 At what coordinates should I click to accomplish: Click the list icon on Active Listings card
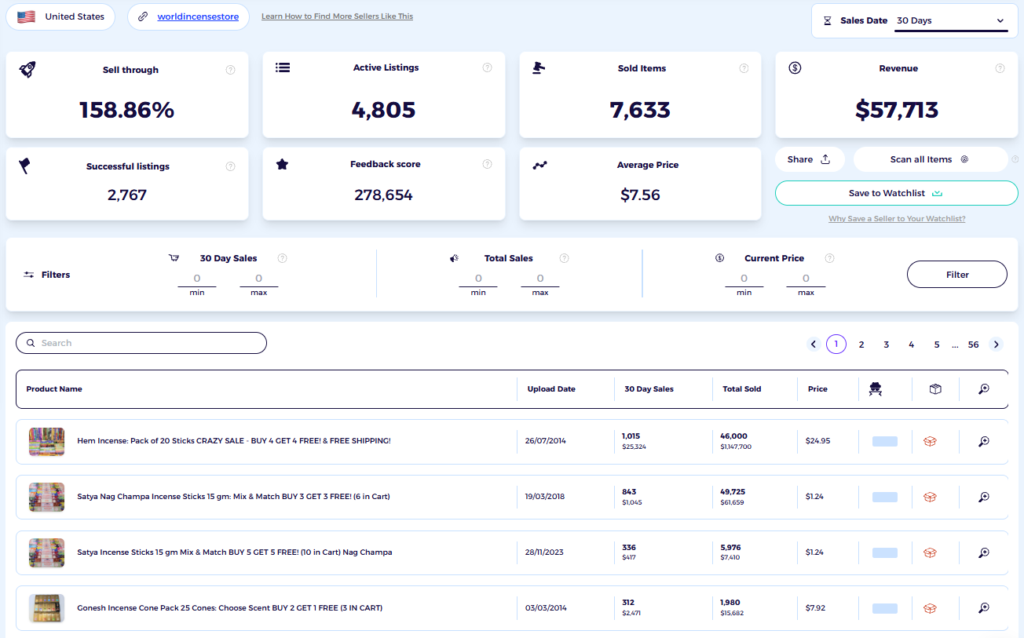pos(283,67)
